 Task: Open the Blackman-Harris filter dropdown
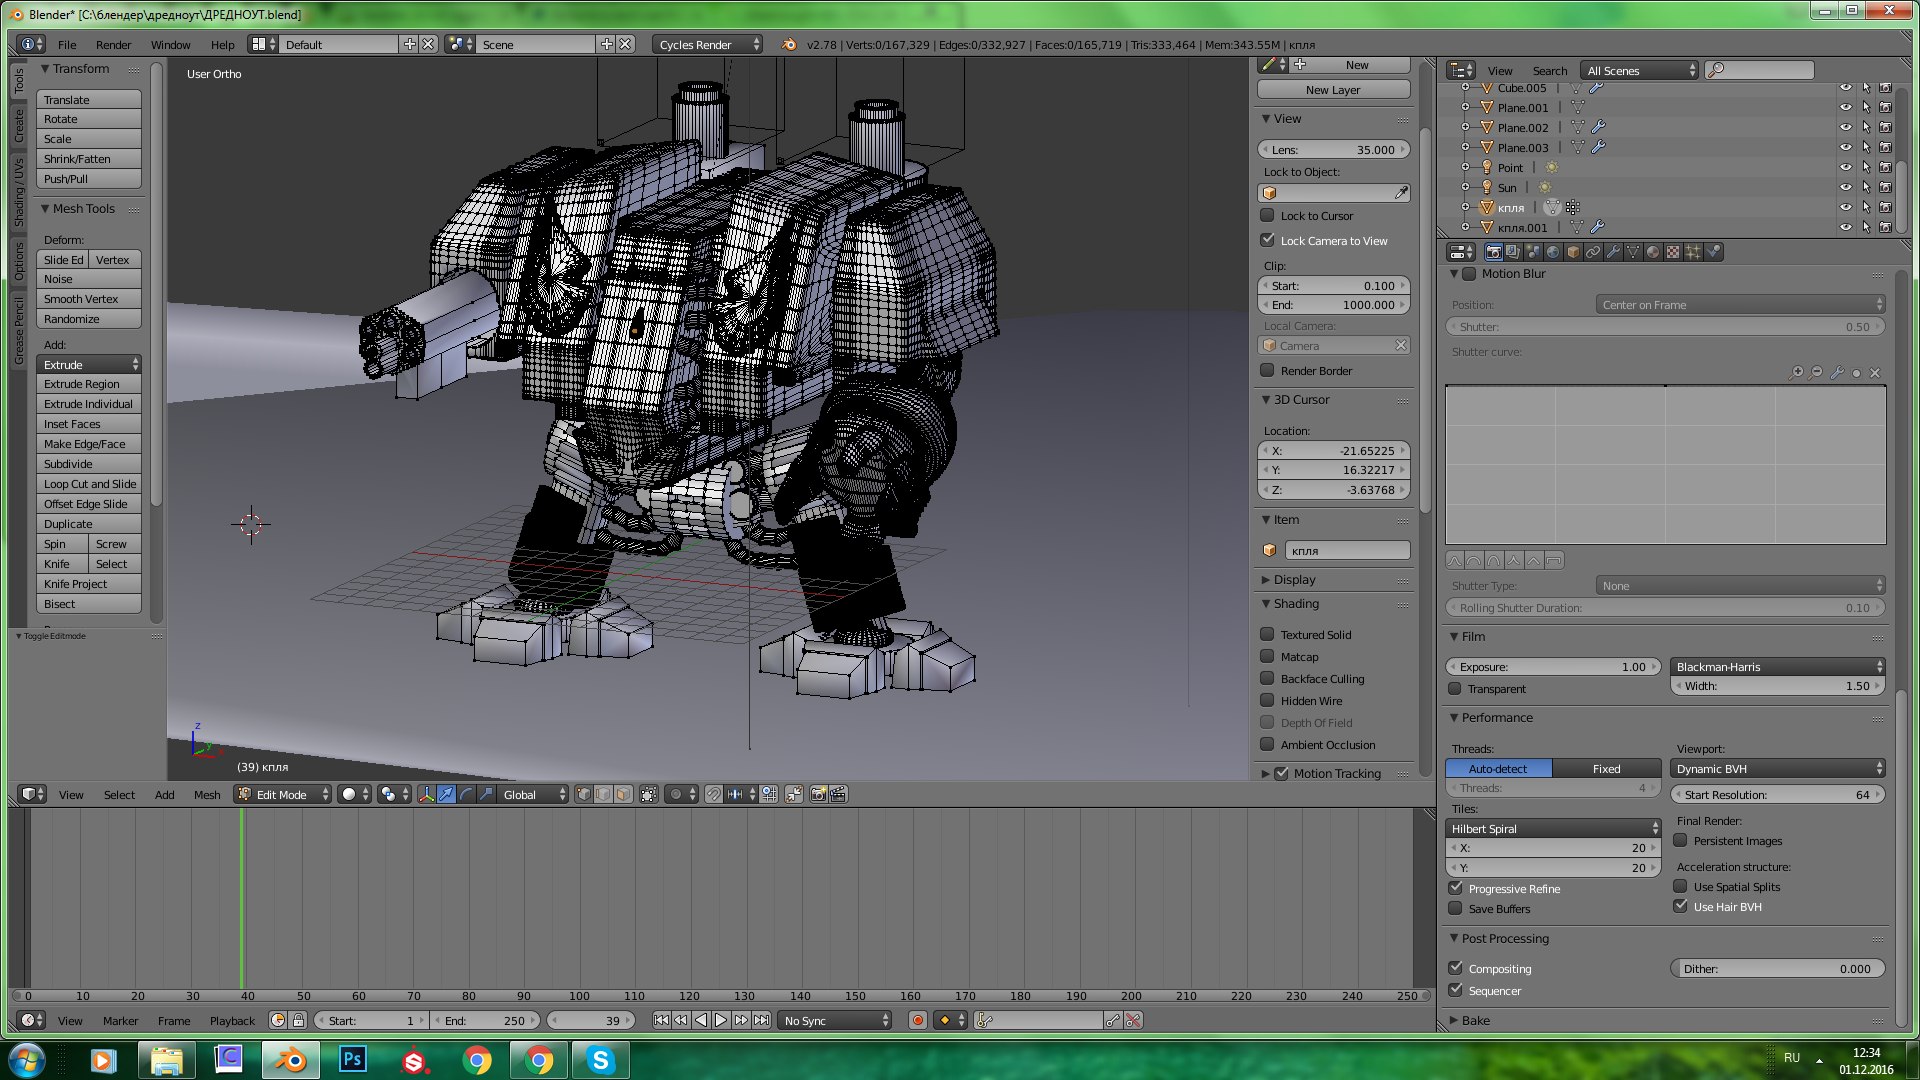click(1778, 667)
